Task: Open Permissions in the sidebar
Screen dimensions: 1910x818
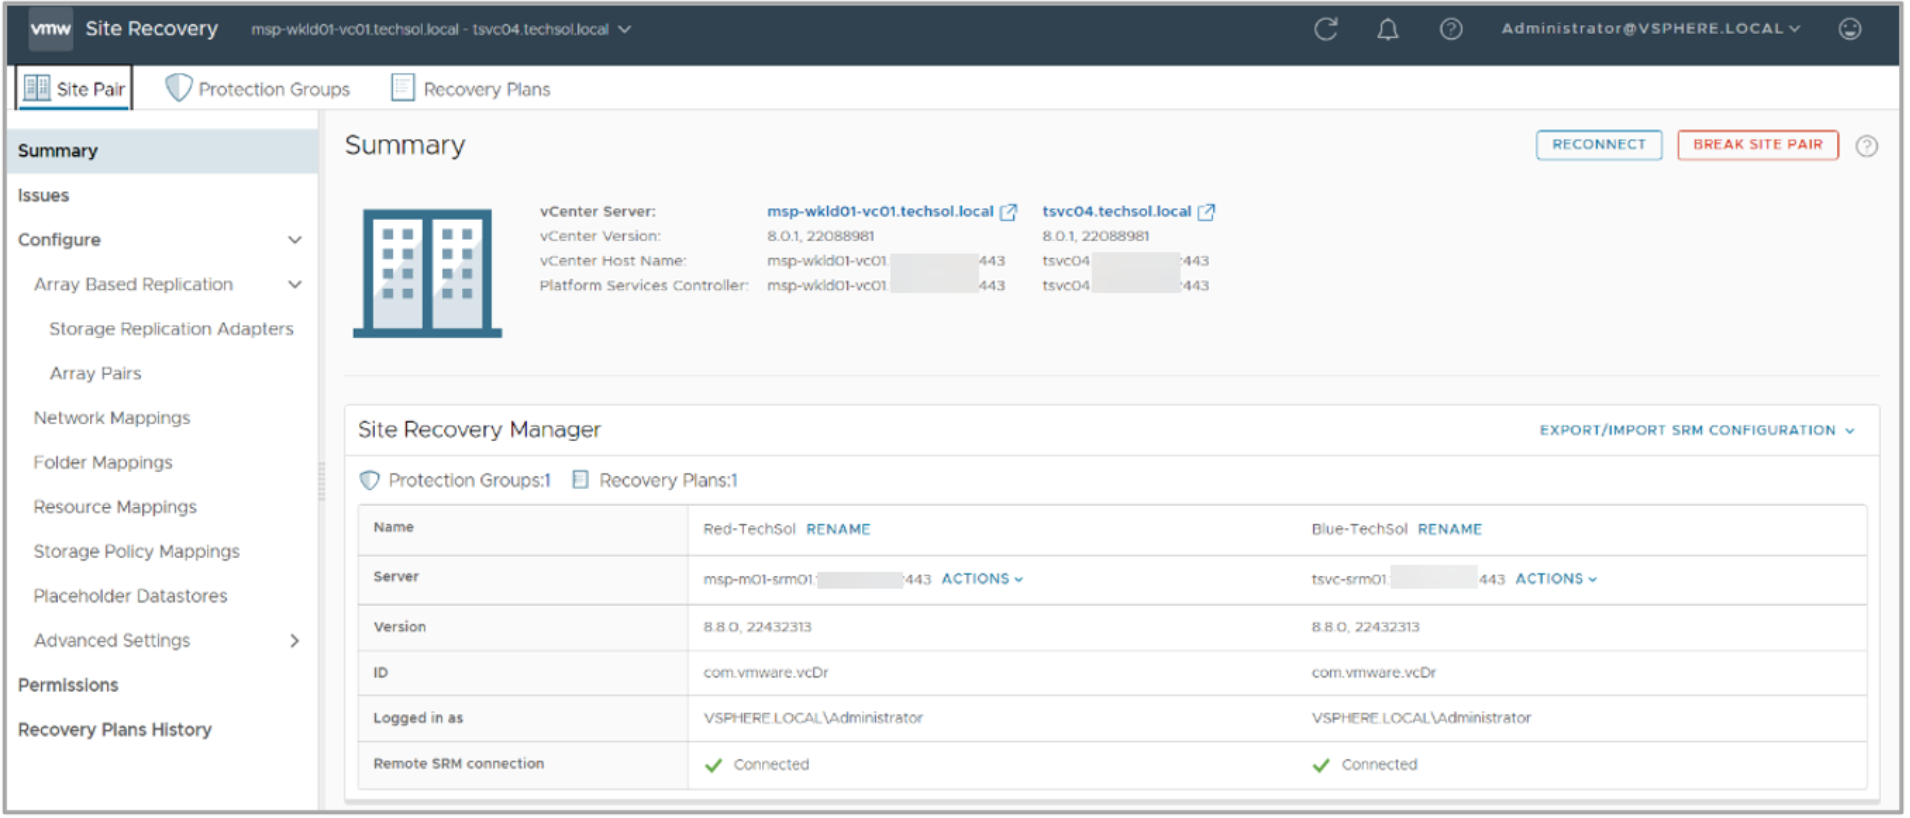Action: pyautogui.click(x=68, y=685)
